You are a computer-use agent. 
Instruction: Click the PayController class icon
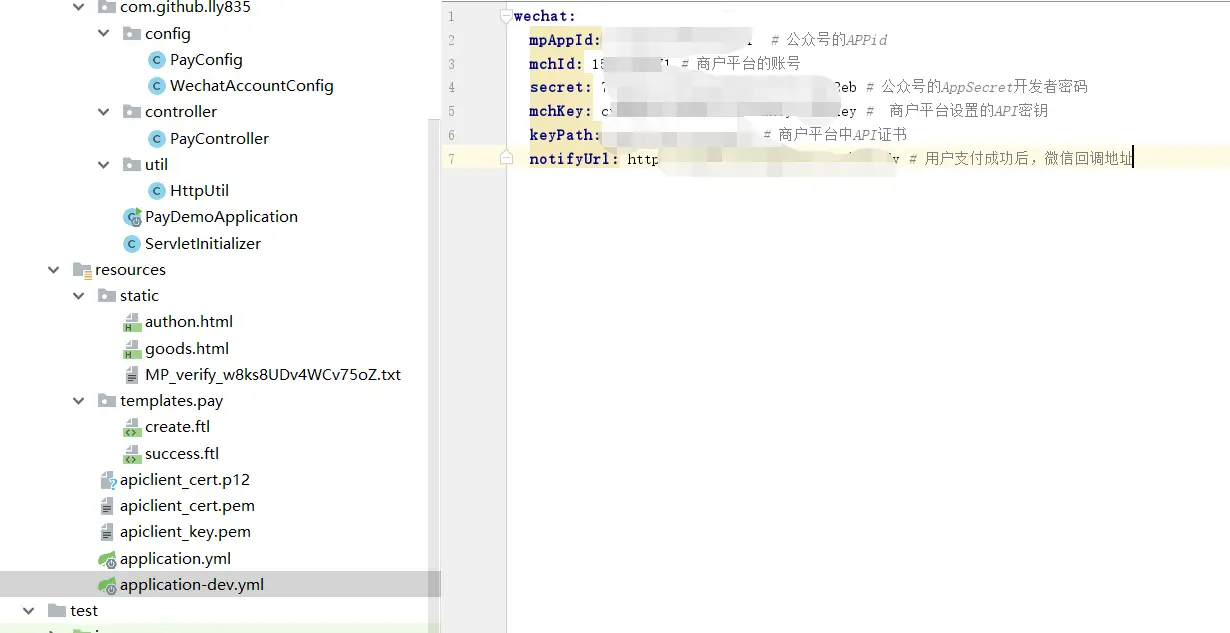tap(156, 139)
